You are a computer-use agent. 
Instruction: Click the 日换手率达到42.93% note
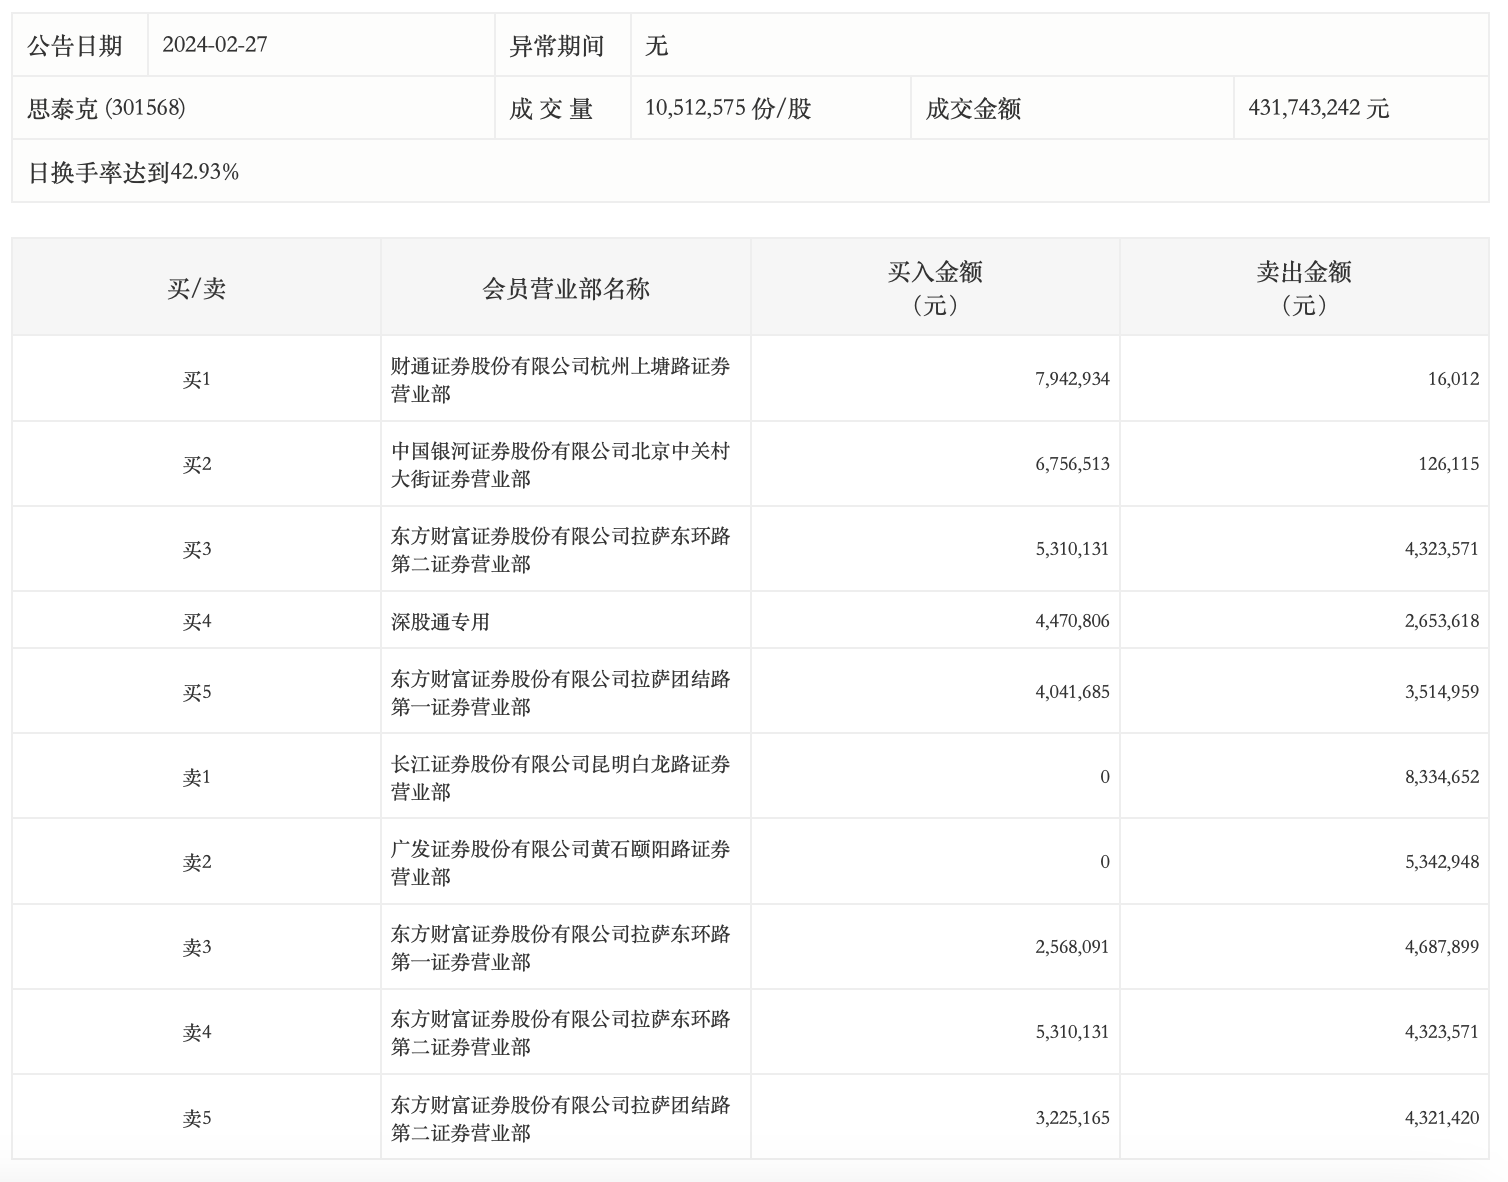134,172
